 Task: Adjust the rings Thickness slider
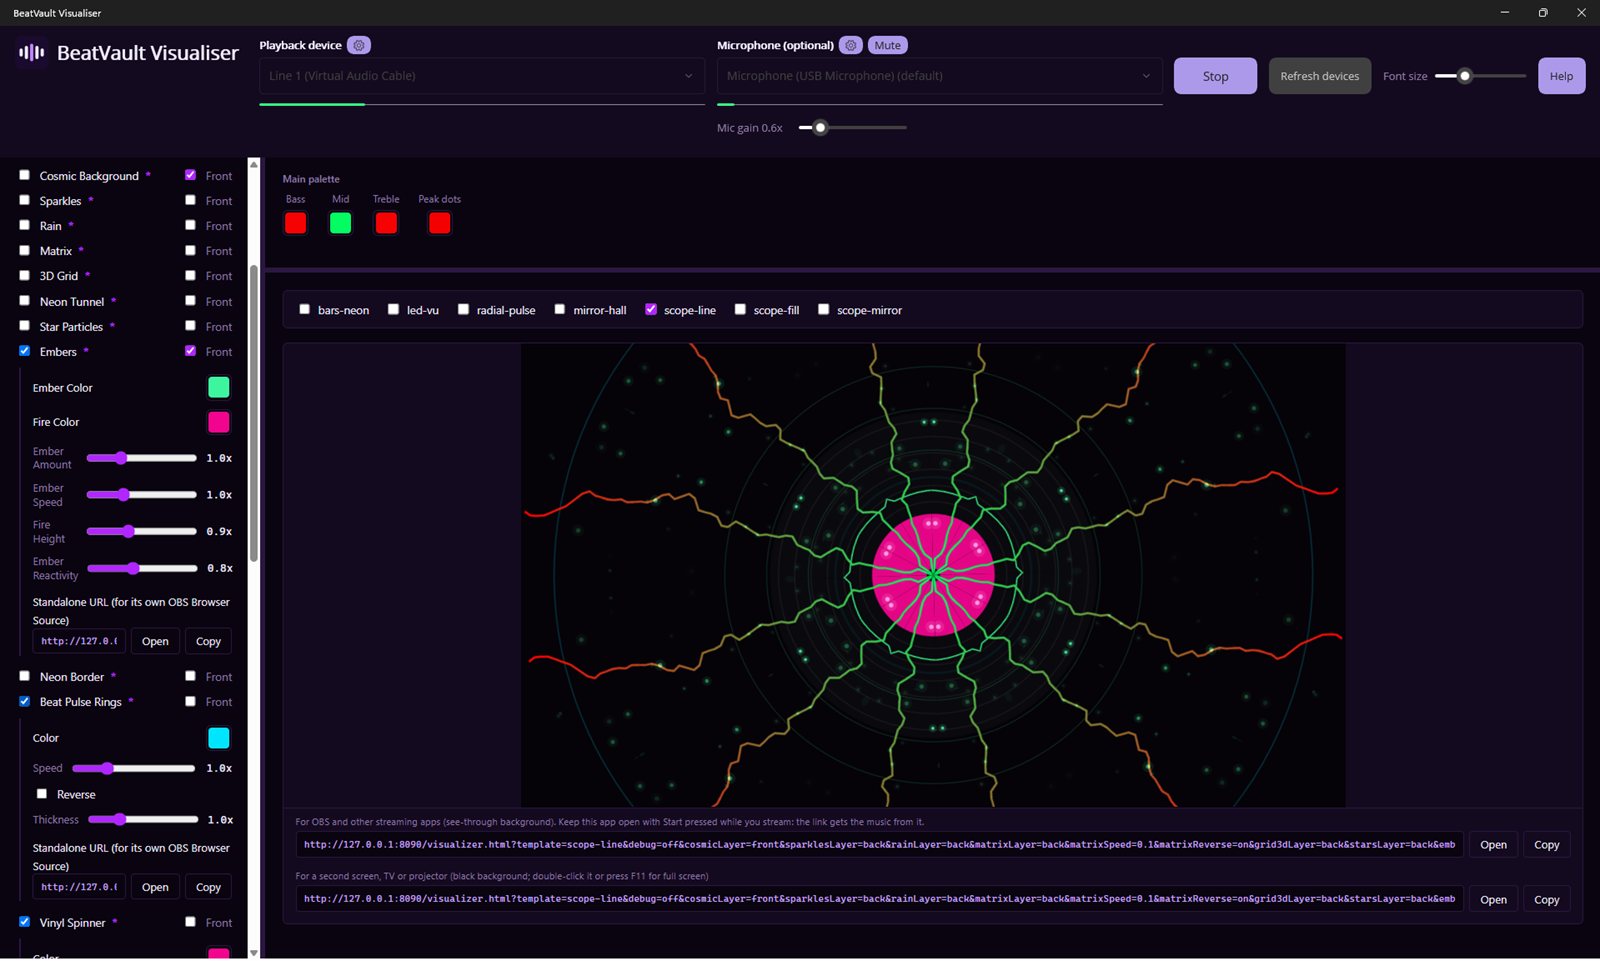[x=143, y=820]
